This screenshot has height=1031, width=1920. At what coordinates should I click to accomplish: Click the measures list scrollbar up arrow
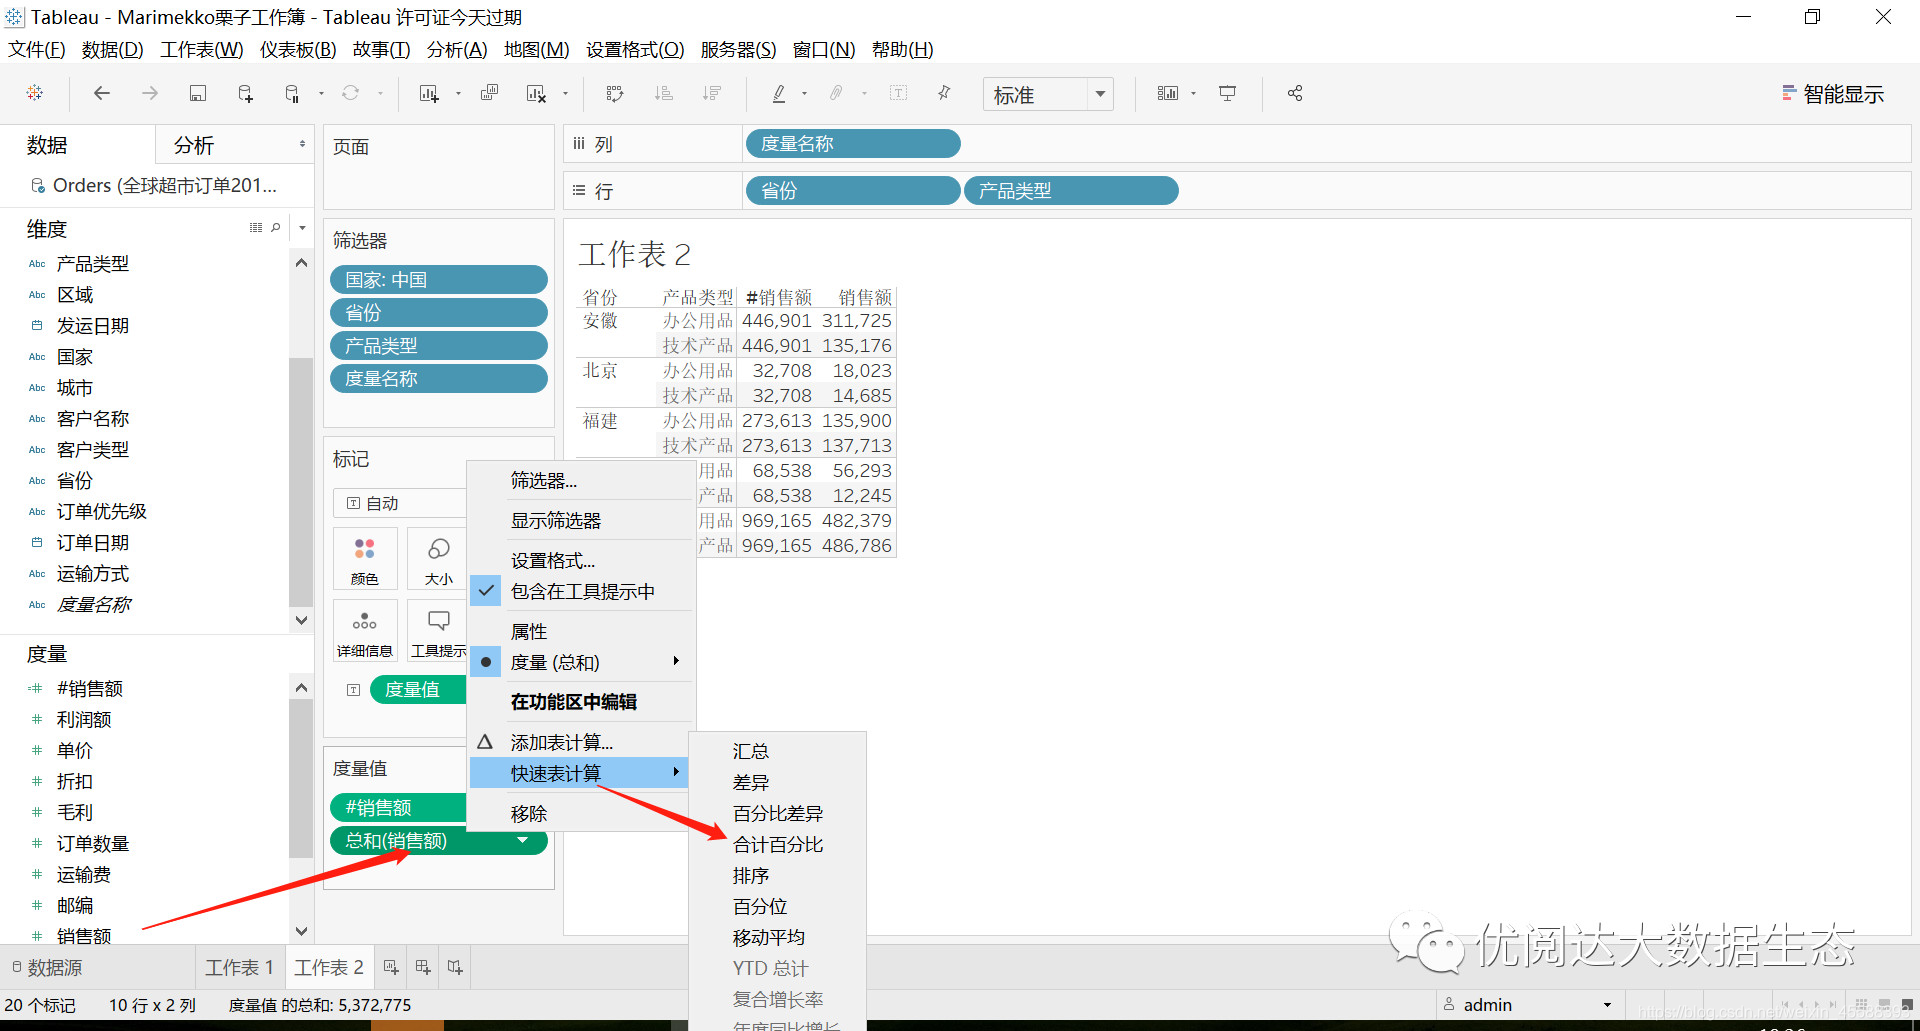pyautogui.click(x=301, y=687)
